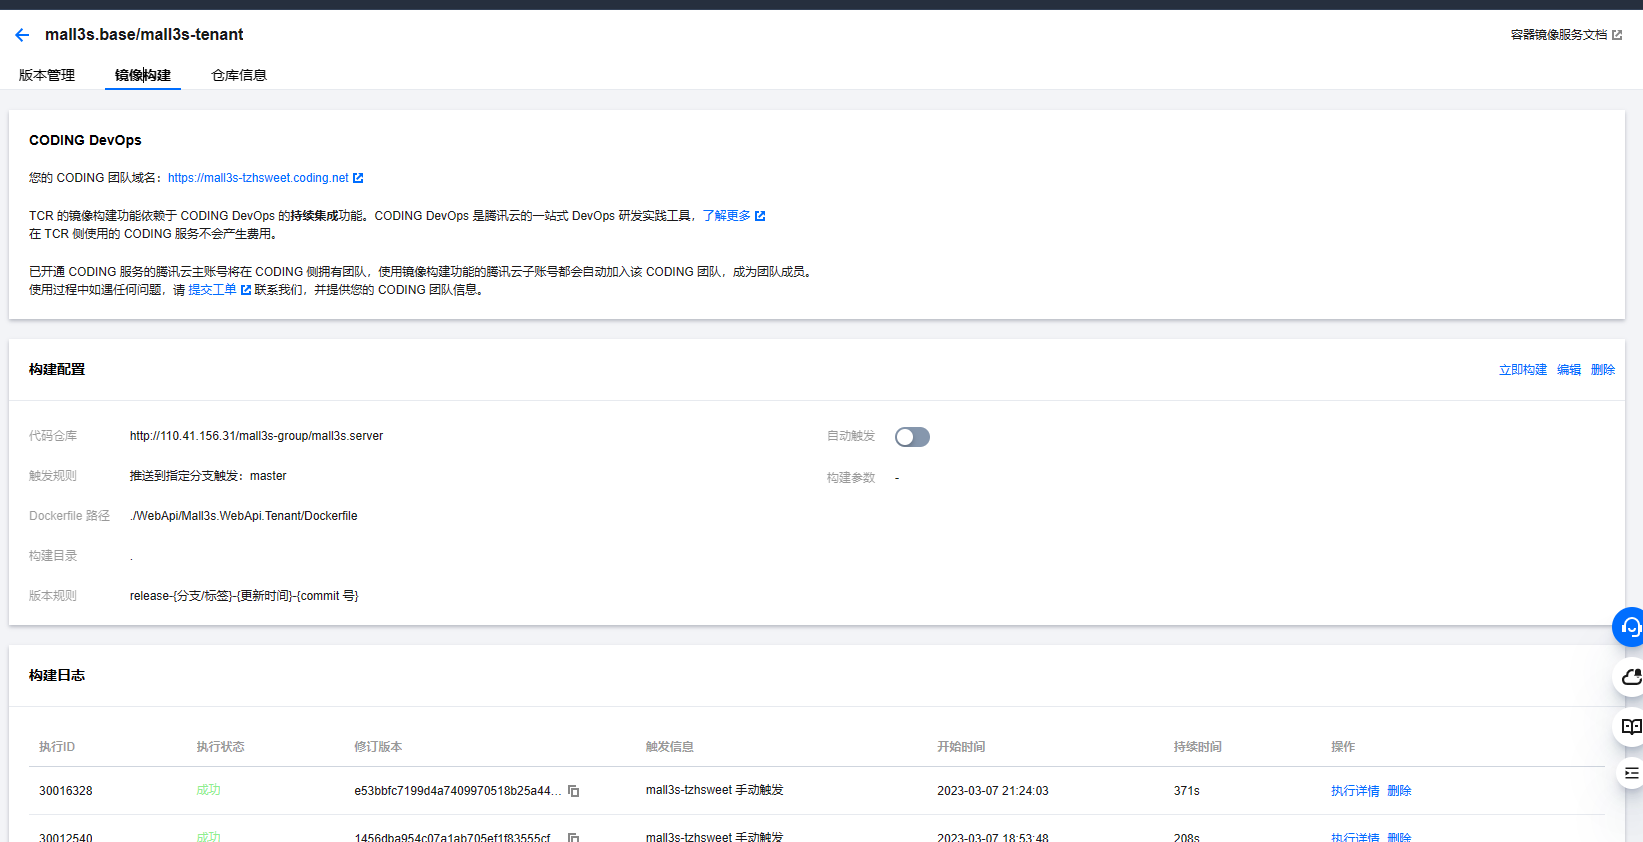Image resolution: width=1643 pixels, height=842 pixels.
Task: Open the floating book documentation icon
Action: (x=1630, y=727)
